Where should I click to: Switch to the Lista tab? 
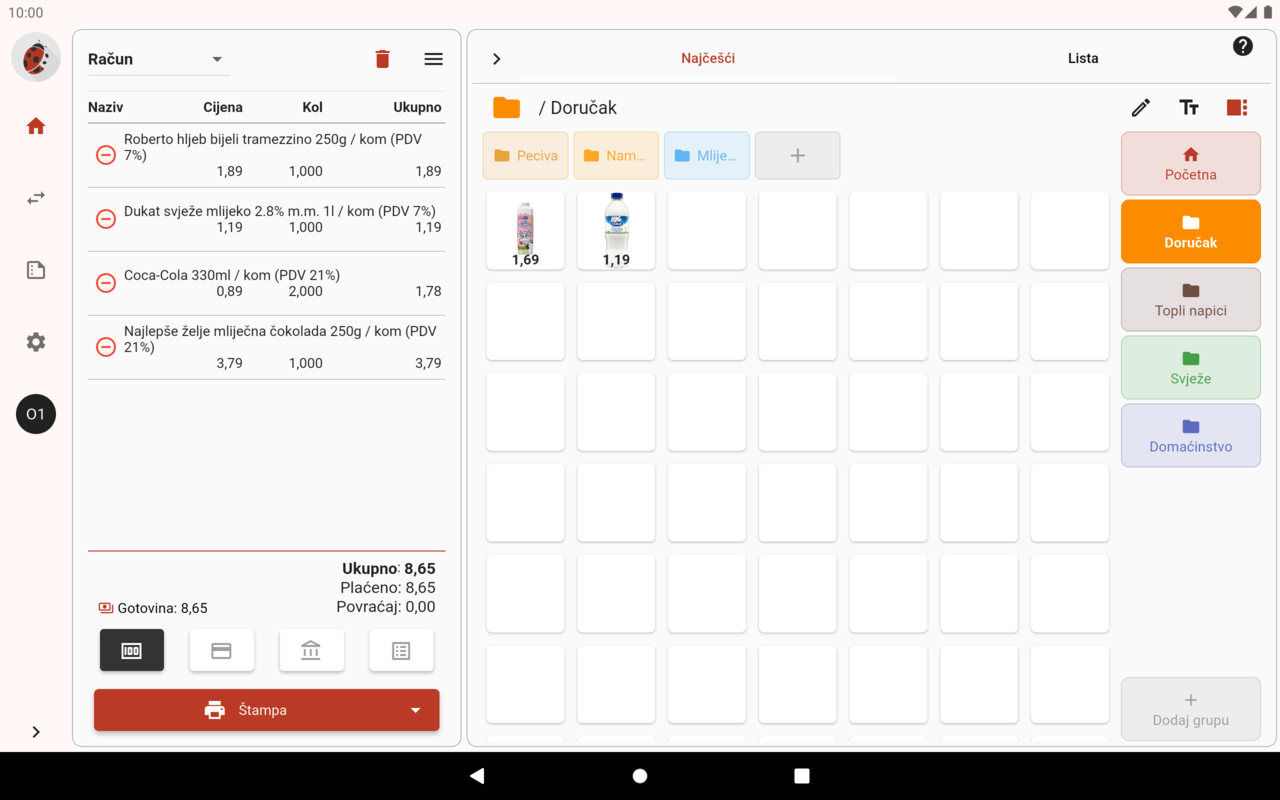pos(1083,58)
